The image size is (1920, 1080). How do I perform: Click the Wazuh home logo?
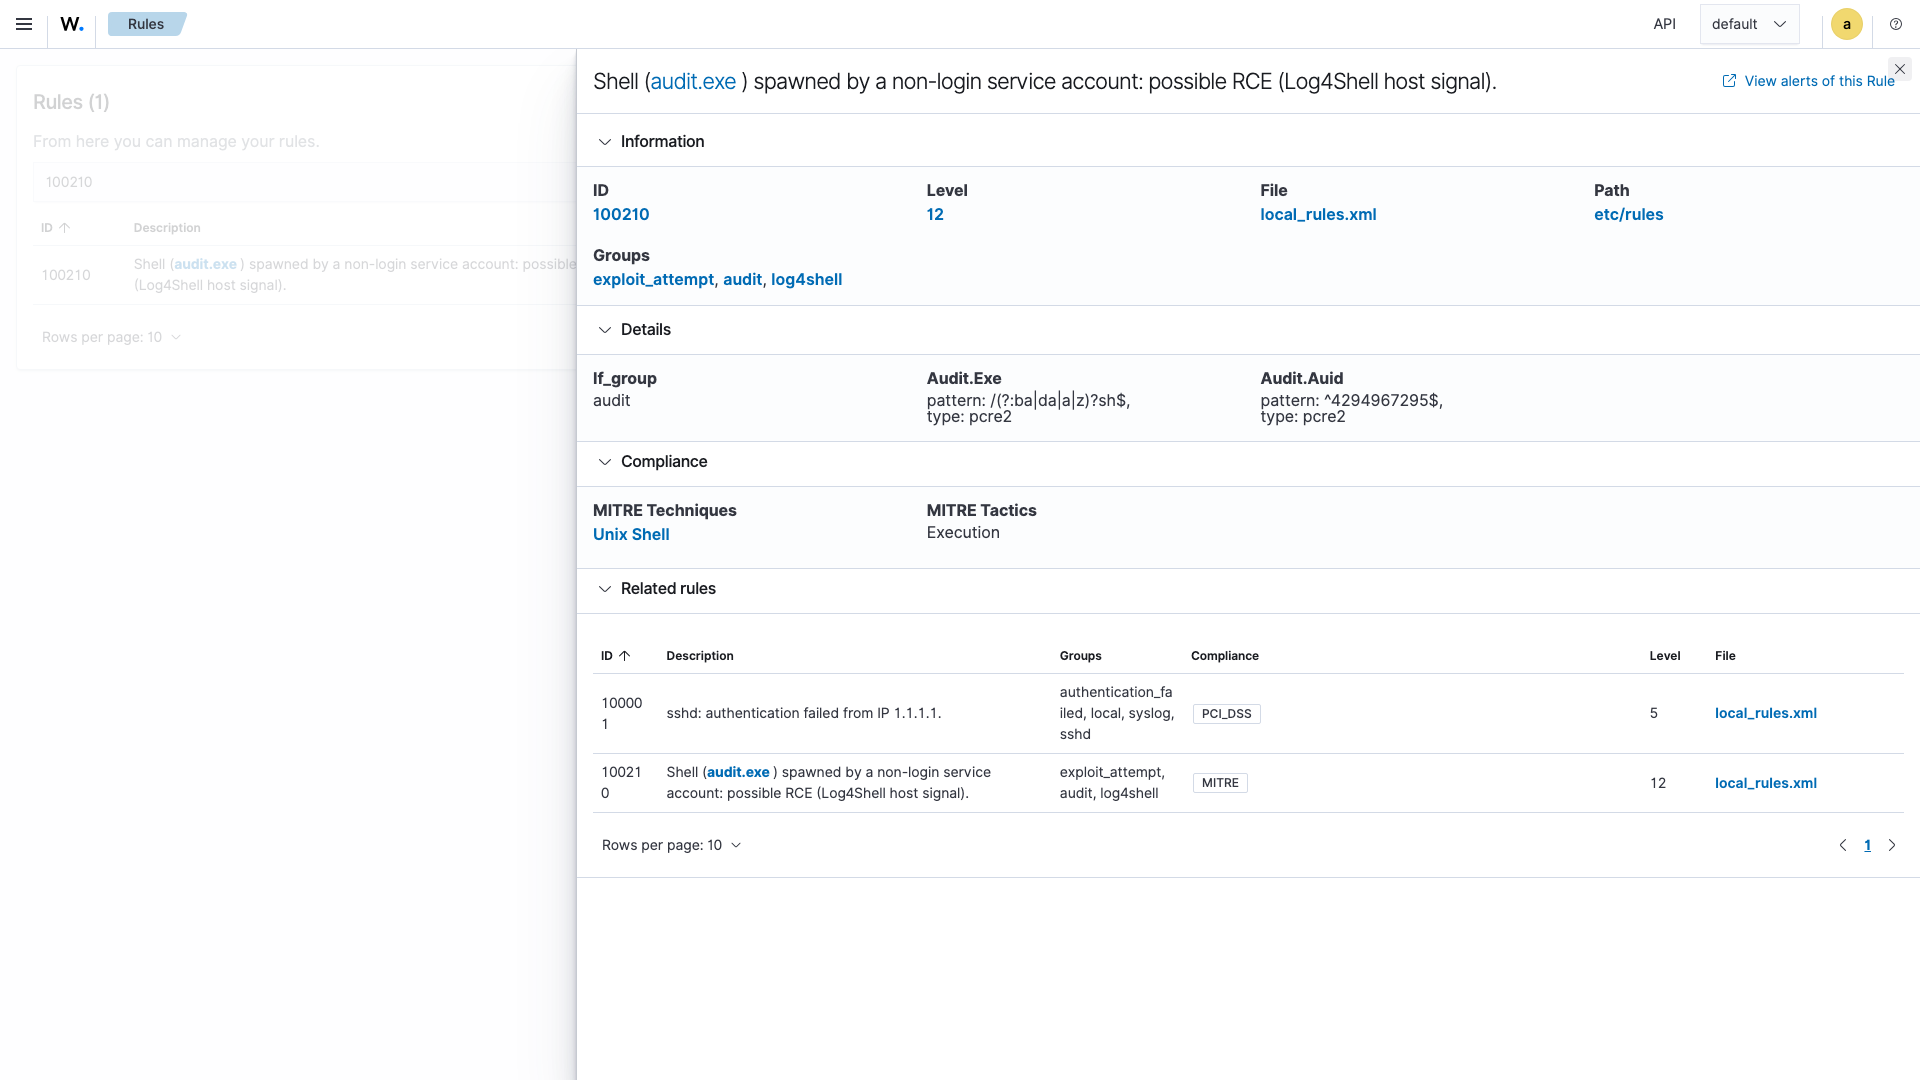click(72, 24)
